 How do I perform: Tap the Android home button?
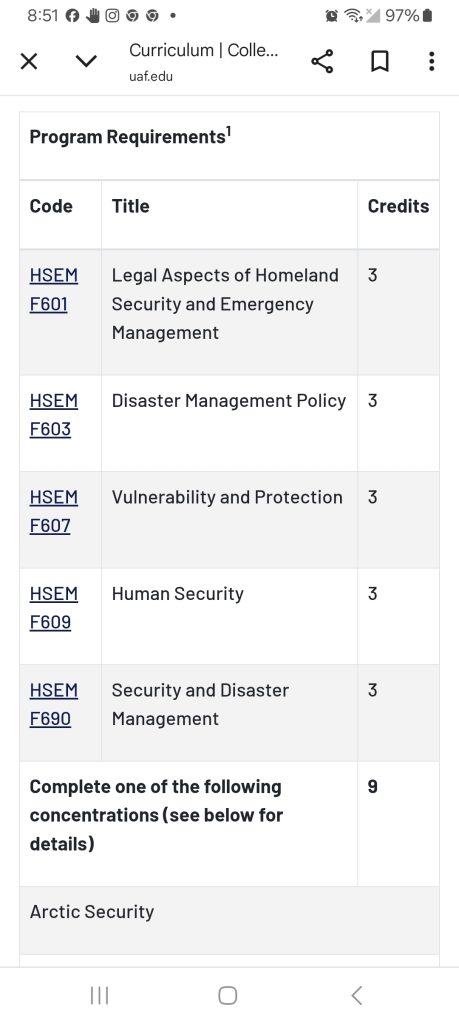227,995
